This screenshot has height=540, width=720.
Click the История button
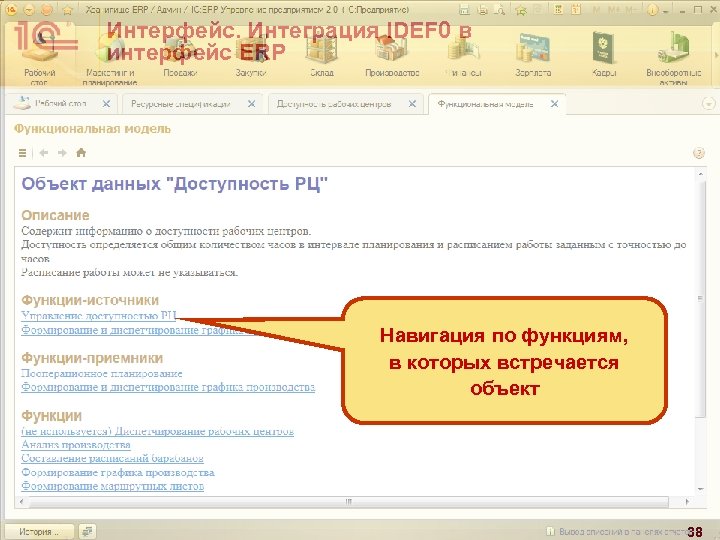coord(39,531)
